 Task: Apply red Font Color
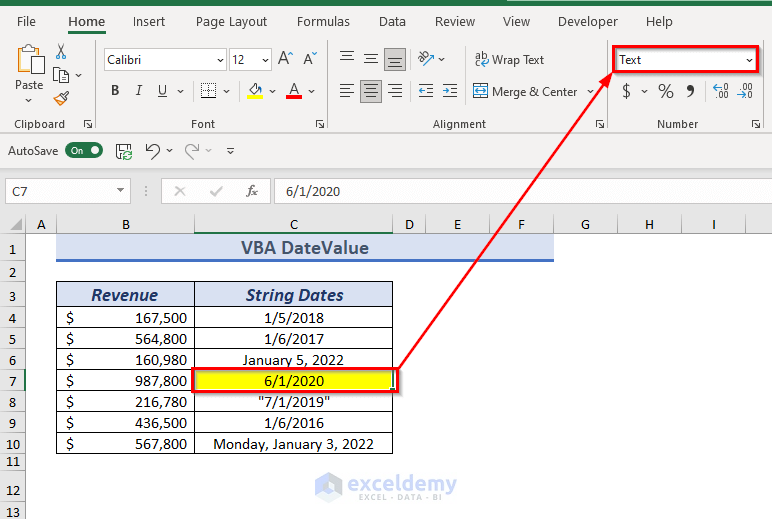click(294, 91)
